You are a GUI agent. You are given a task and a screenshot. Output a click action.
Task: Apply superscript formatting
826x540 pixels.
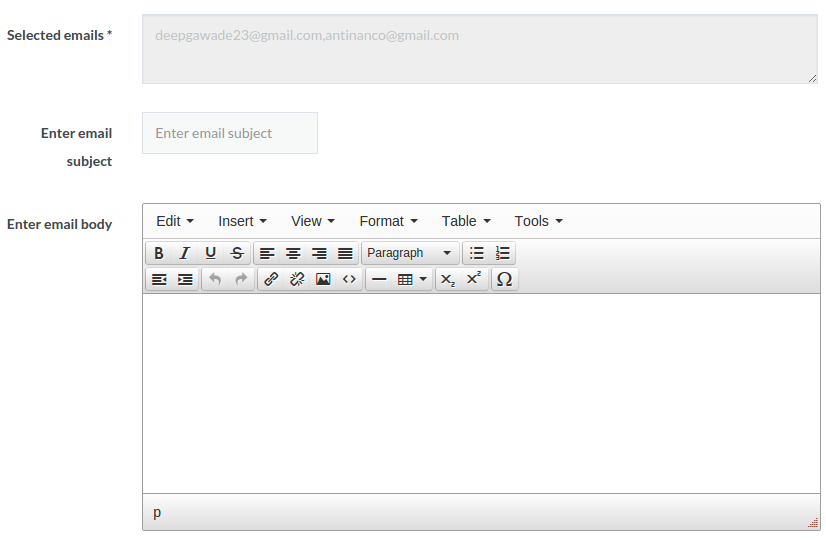[x=474, y=280]
